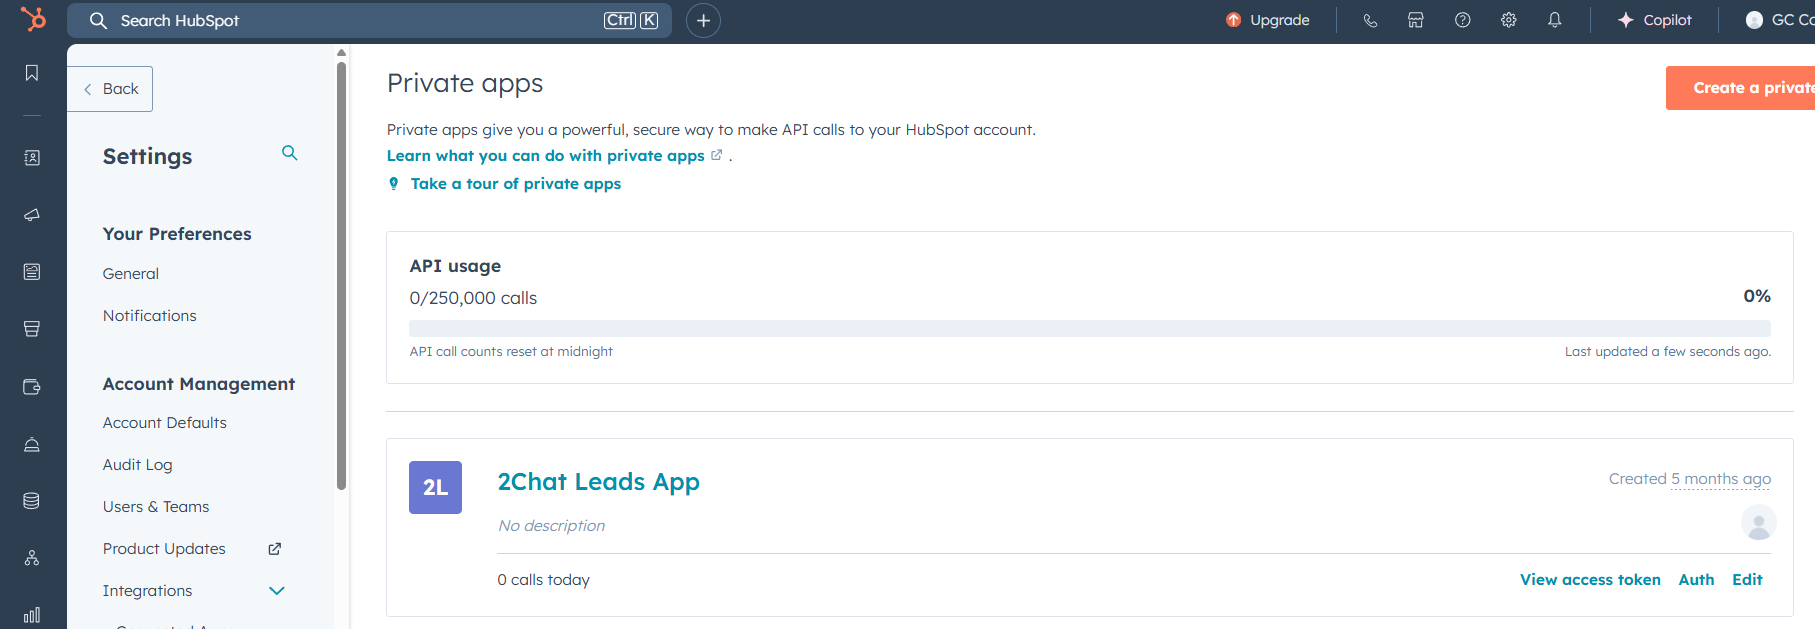
Task: Click the 'Private apps' heading
Action: tap(465, 84)
